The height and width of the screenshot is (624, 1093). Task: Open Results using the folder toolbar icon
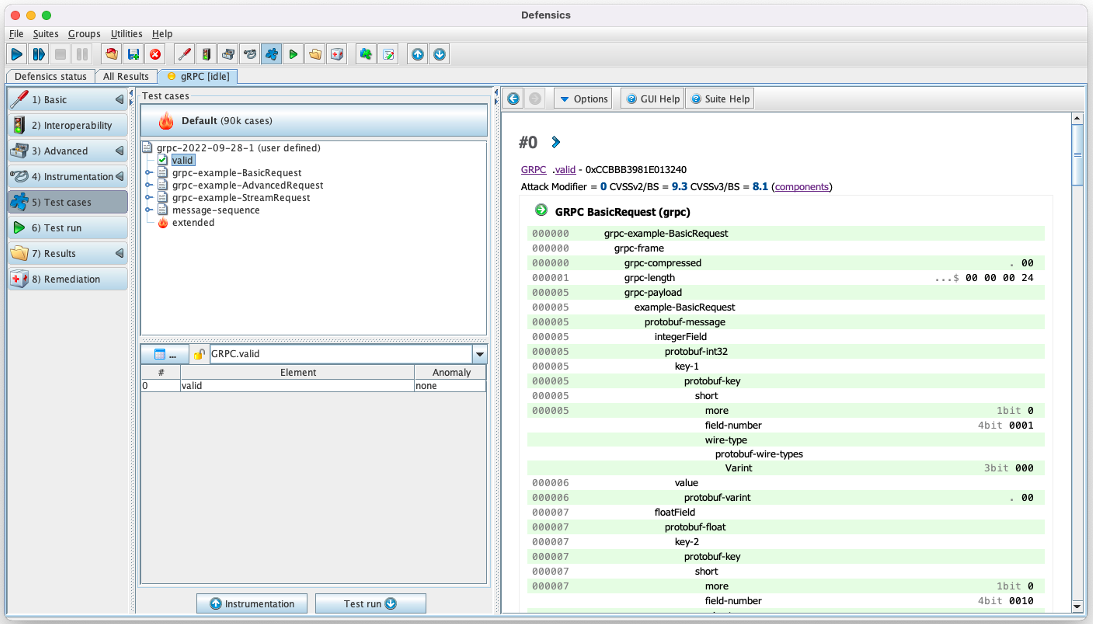click(x=316, y=54)
